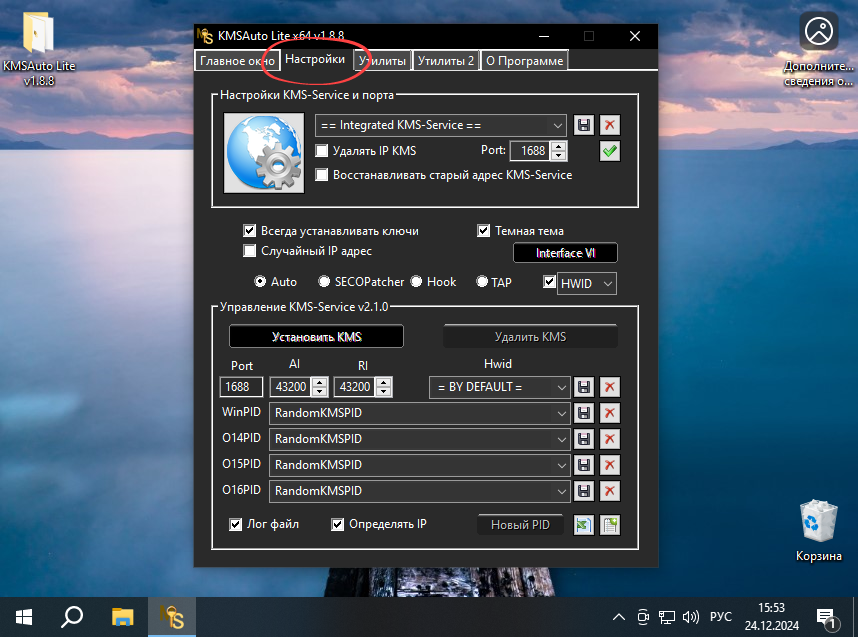
Task: Toggle the Лог файл checkbox
Action: [x=236, y=524]
